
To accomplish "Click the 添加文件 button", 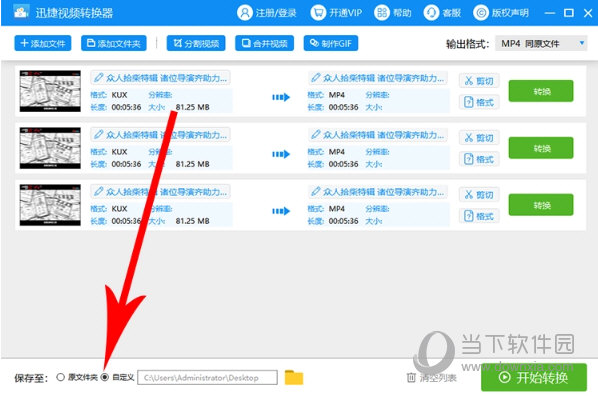I will [43, 43].
